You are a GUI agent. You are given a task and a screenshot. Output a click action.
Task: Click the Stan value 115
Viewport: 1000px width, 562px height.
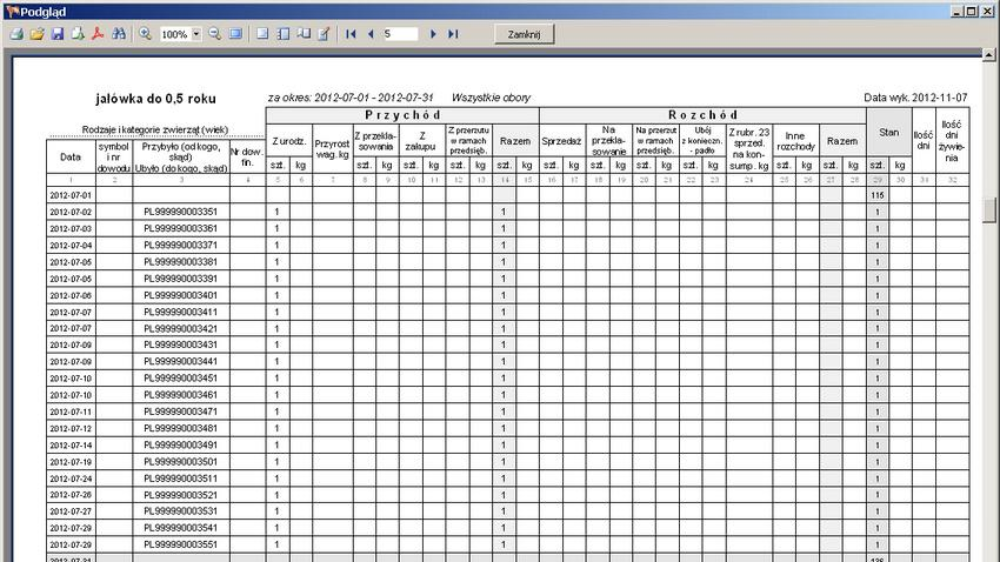click(878, 195)
